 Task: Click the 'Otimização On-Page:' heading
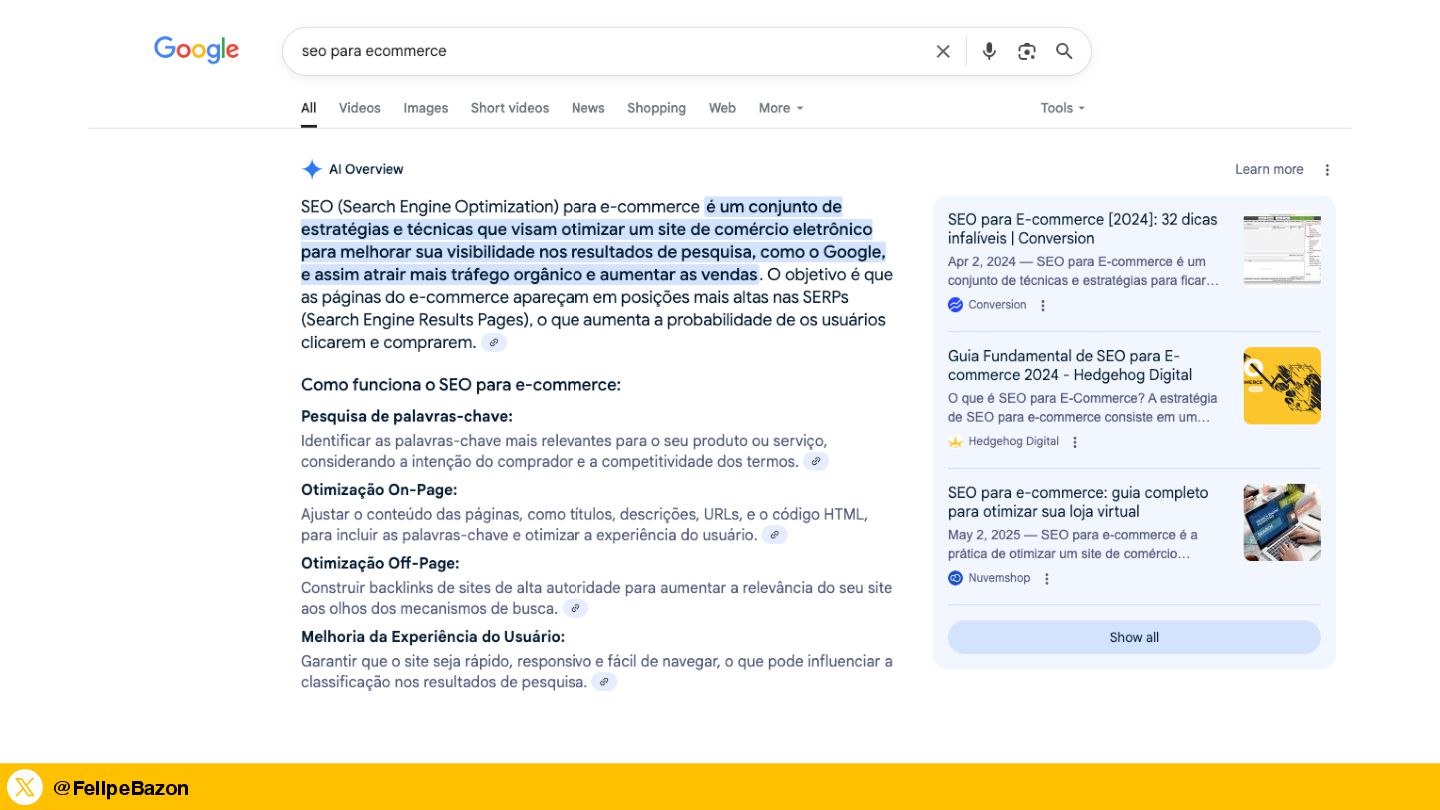tap(379, 490)
